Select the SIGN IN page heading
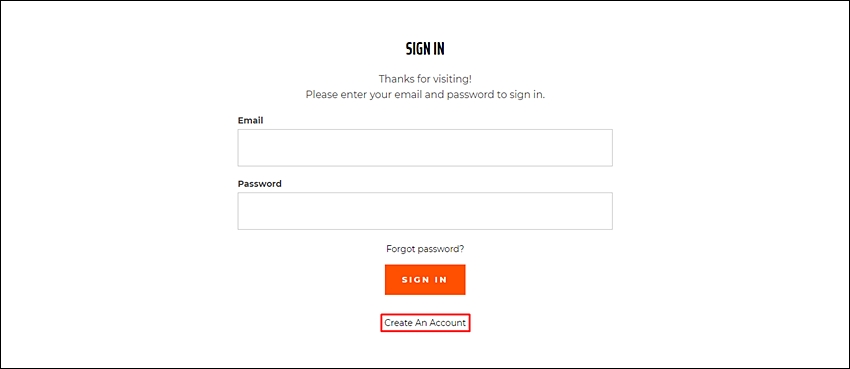Screen dimensions: 850x369 [x=425, y=49]
